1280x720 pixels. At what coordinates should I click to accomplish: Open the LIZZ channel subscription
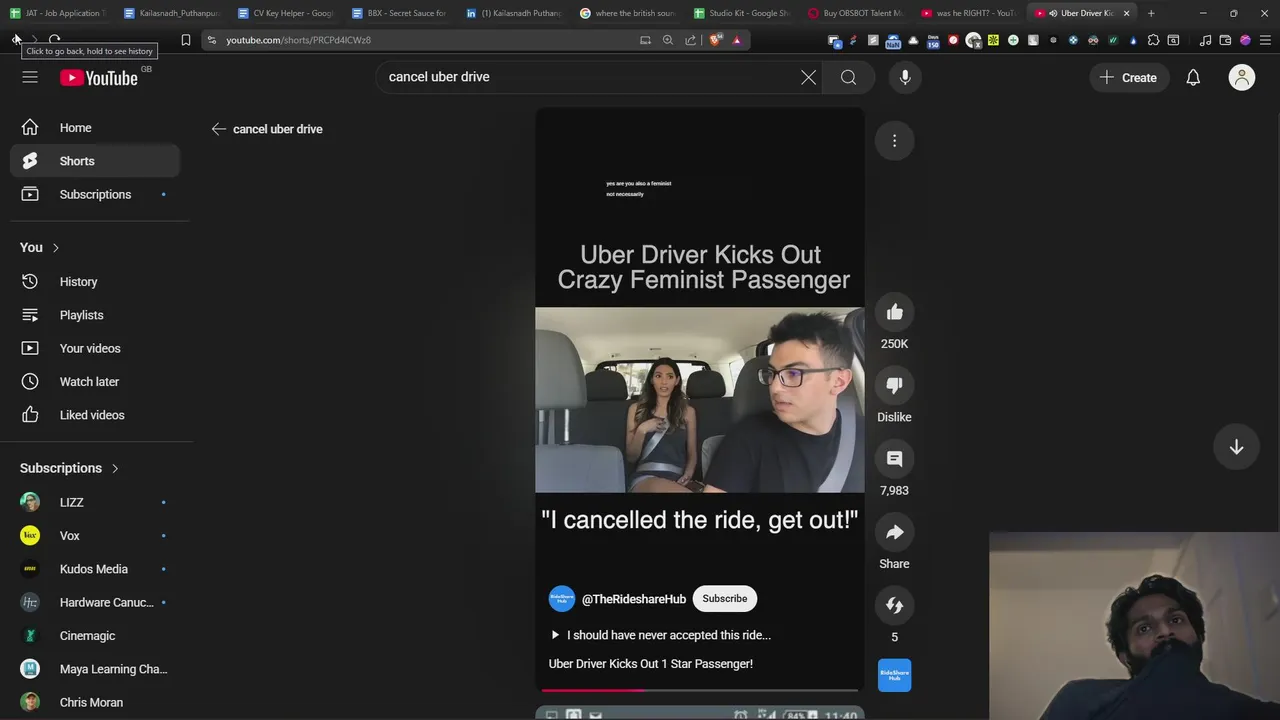coord(95,502)
